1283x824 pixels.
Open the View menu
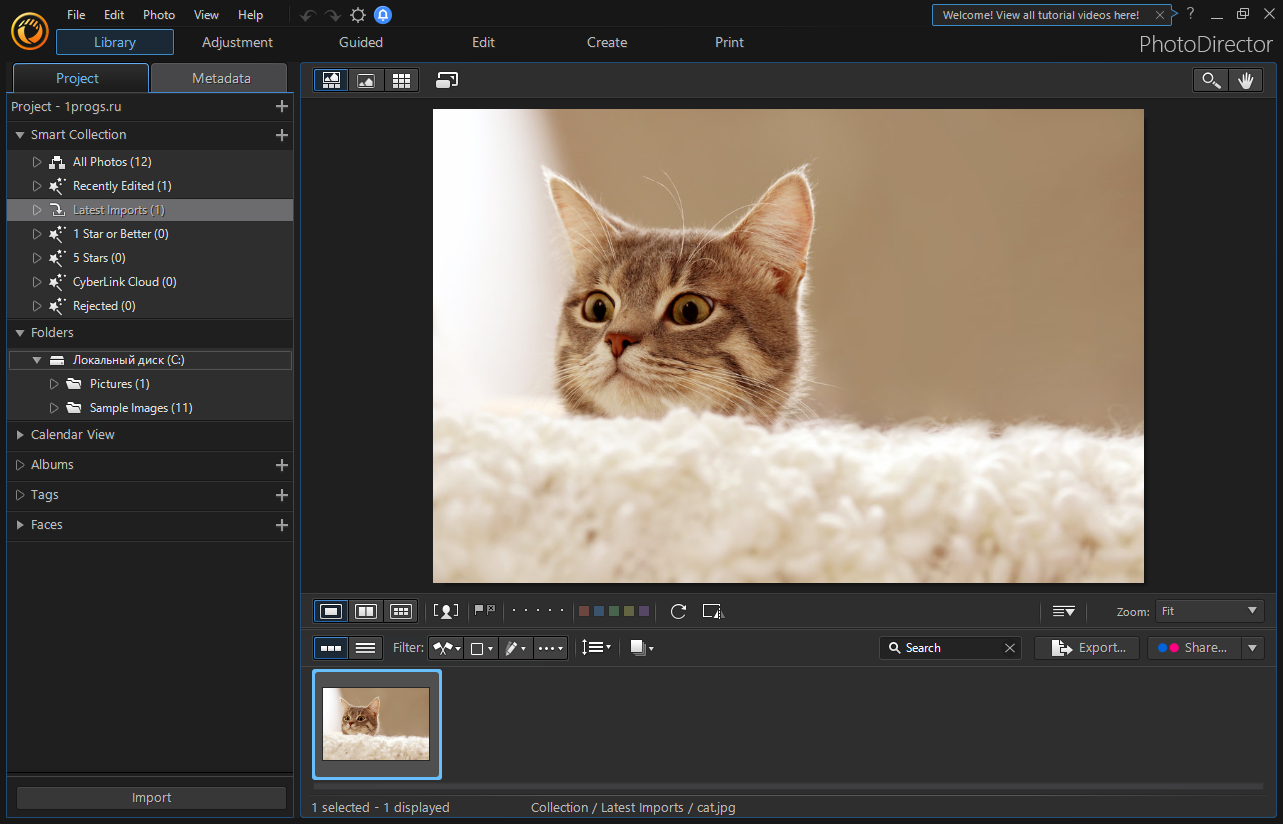(x=206, y=15)
